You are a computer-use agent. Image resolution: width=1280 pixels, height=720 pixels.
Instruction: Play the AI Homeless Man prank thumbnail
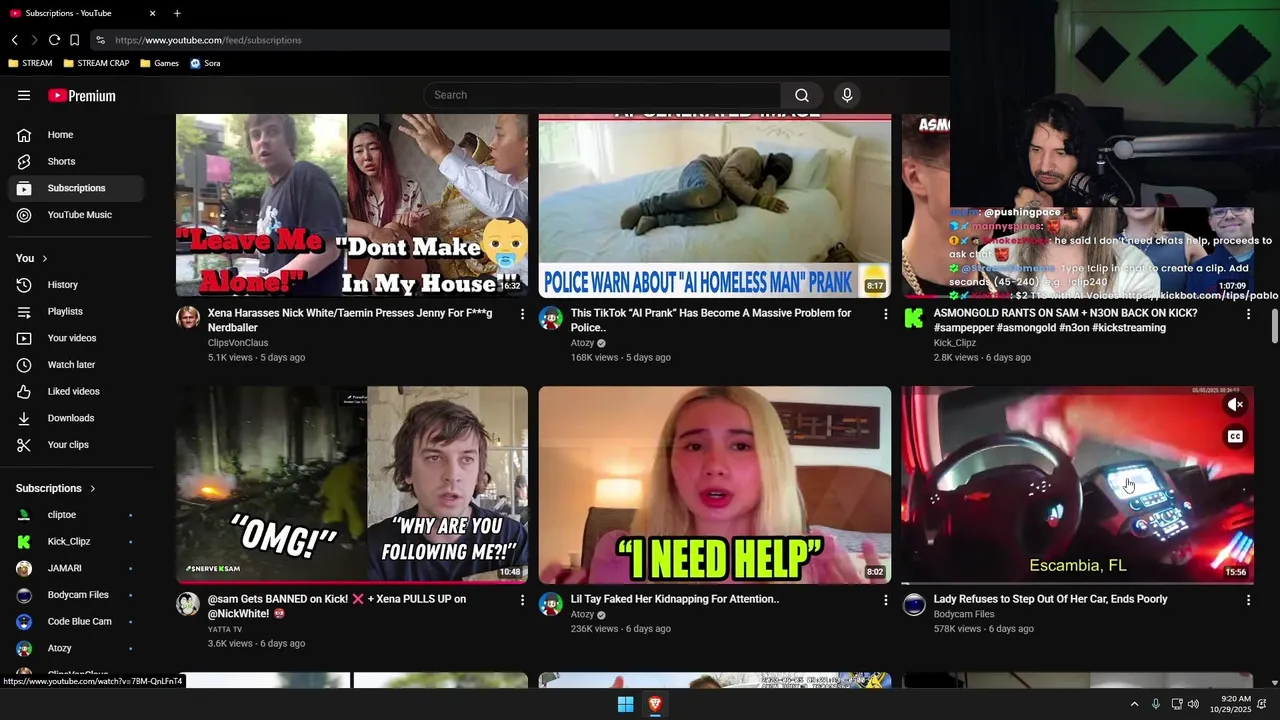[x=715, y=206]
